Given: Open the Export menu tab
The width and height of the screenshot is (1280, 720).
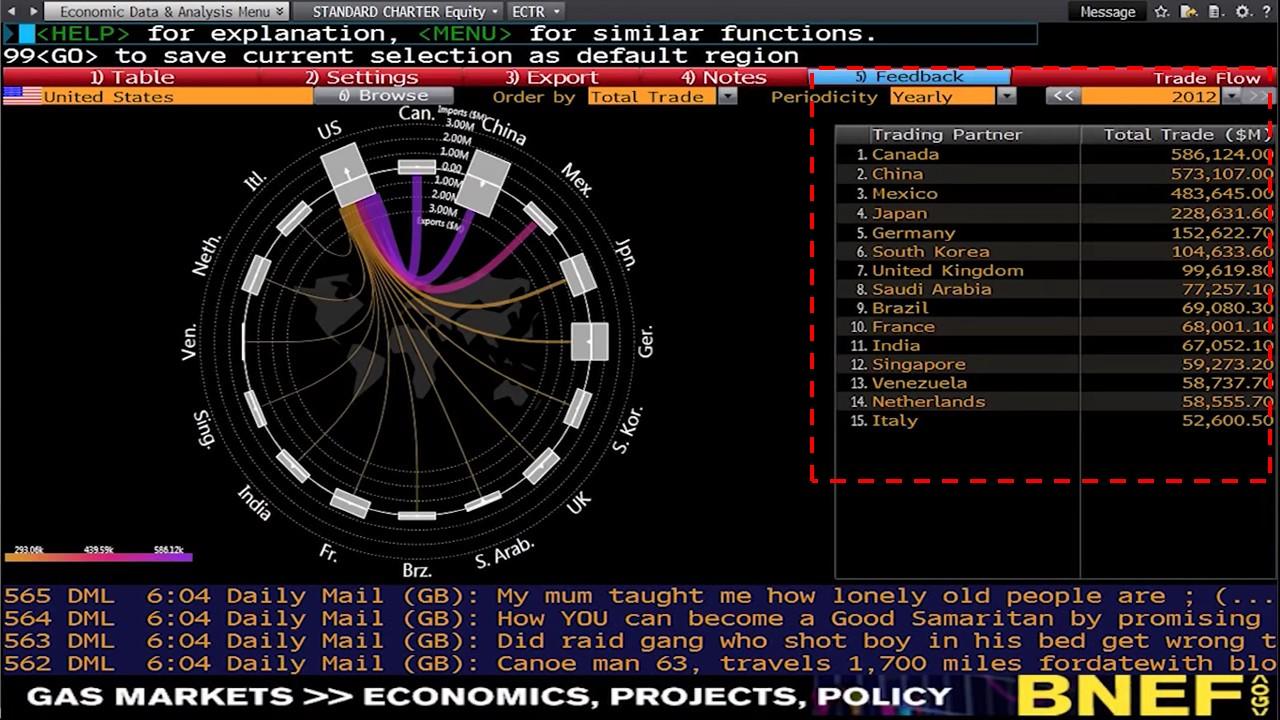Looking at the screenshot, I should [x=551, y=77].
